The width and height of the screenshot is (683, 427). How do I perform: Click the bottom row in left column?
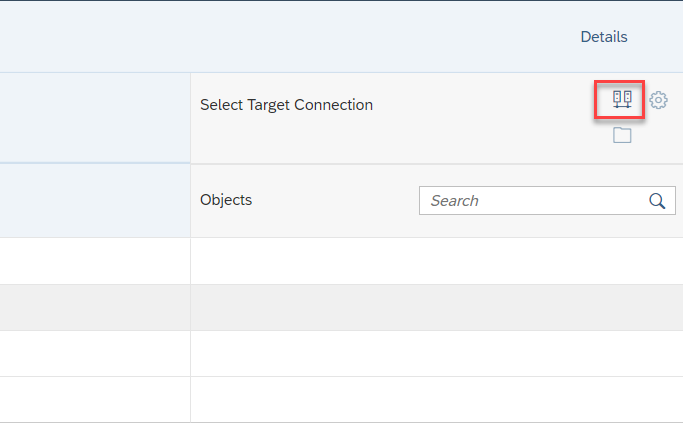(95, 400)
